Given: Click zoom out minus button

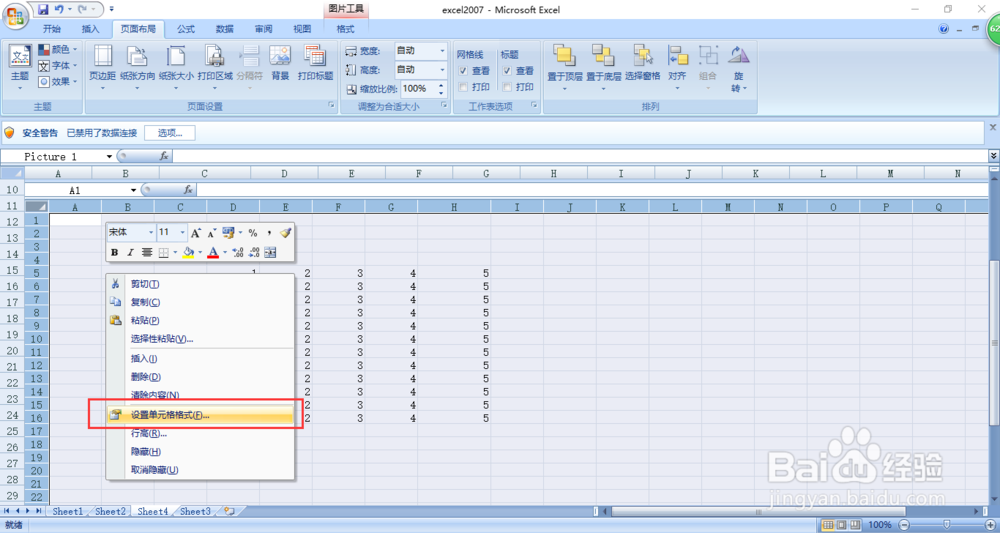Looking at the screenshot, I should click(x=904, y=525).
